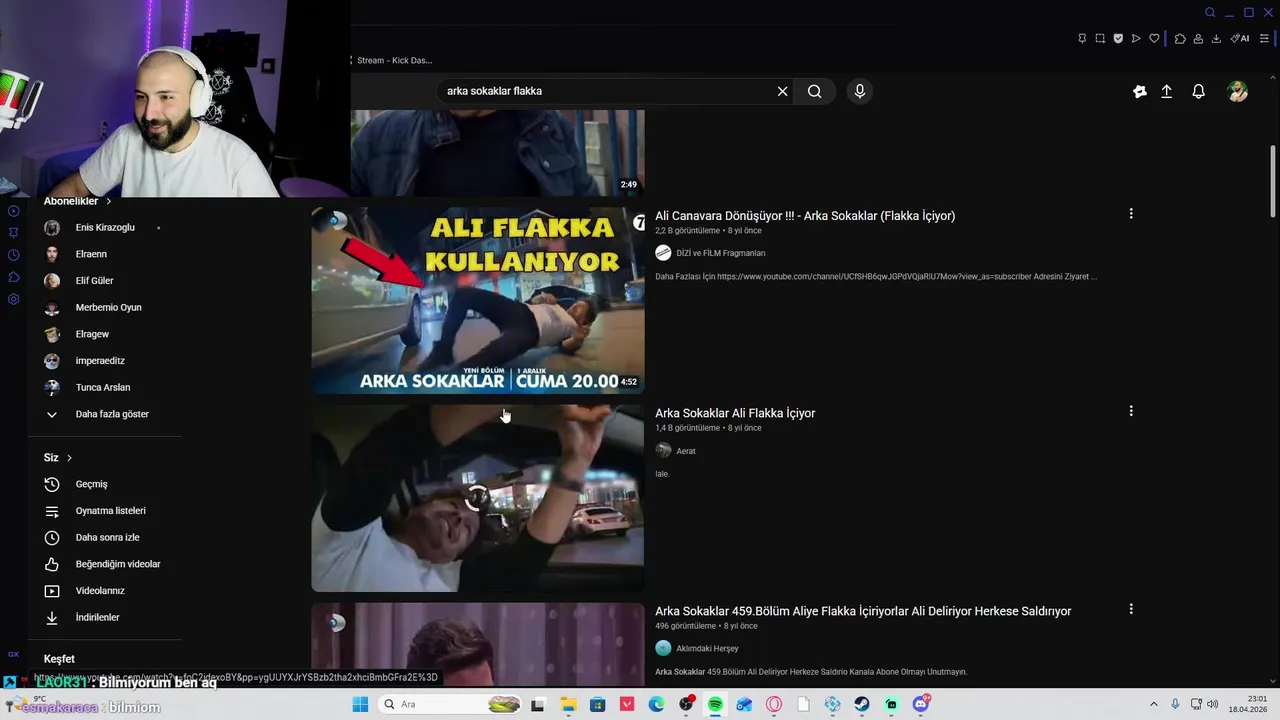1280x720 pixels.
Task: Click the YouTube page vertical scrollbar
Action: click(1273, 180)
